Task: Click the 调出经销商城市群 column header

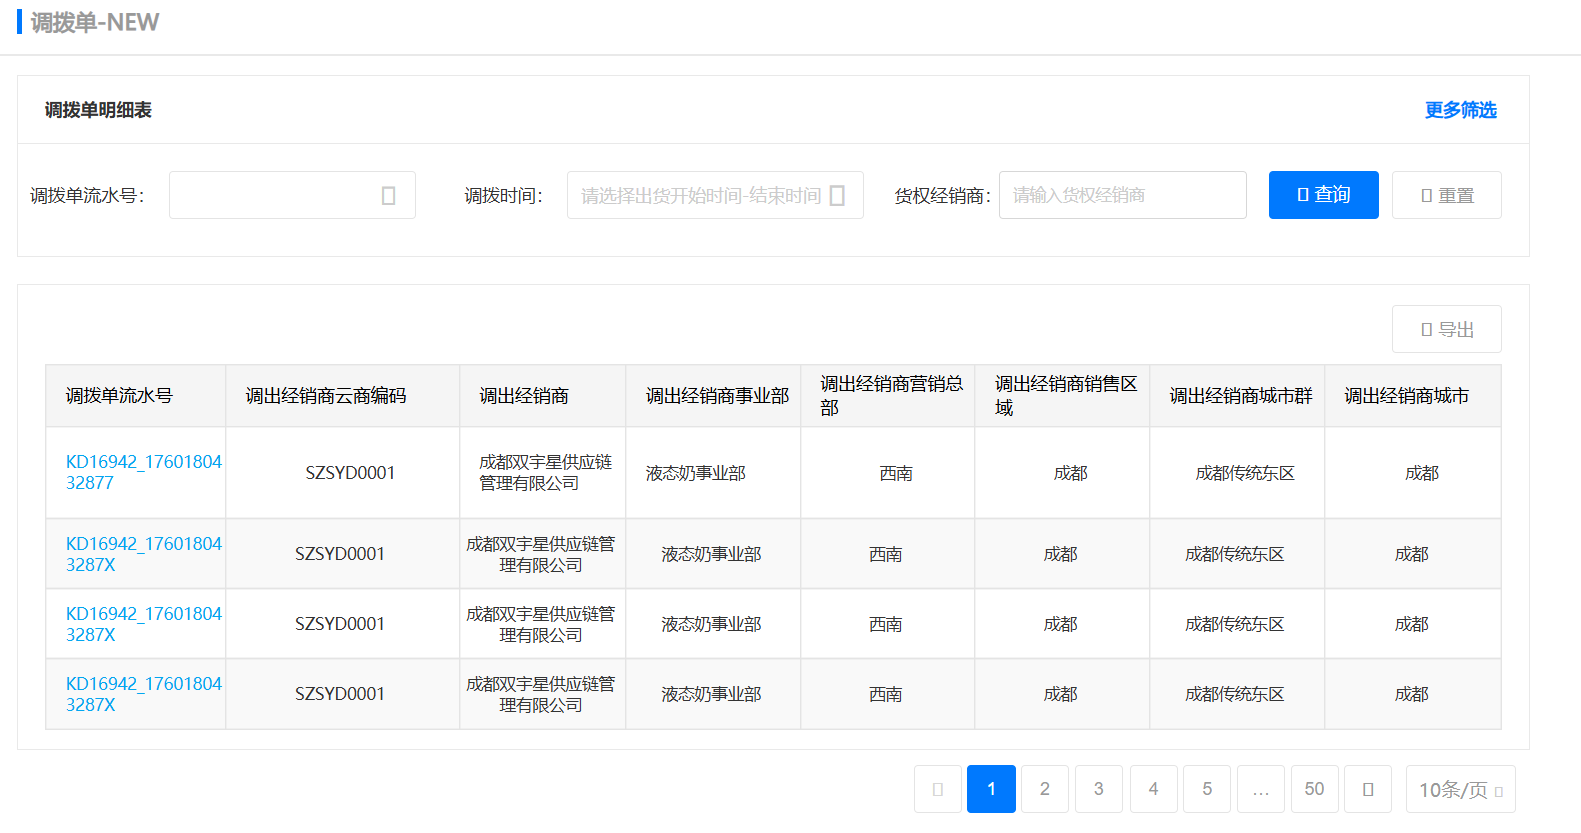Action: (1237, 396)
